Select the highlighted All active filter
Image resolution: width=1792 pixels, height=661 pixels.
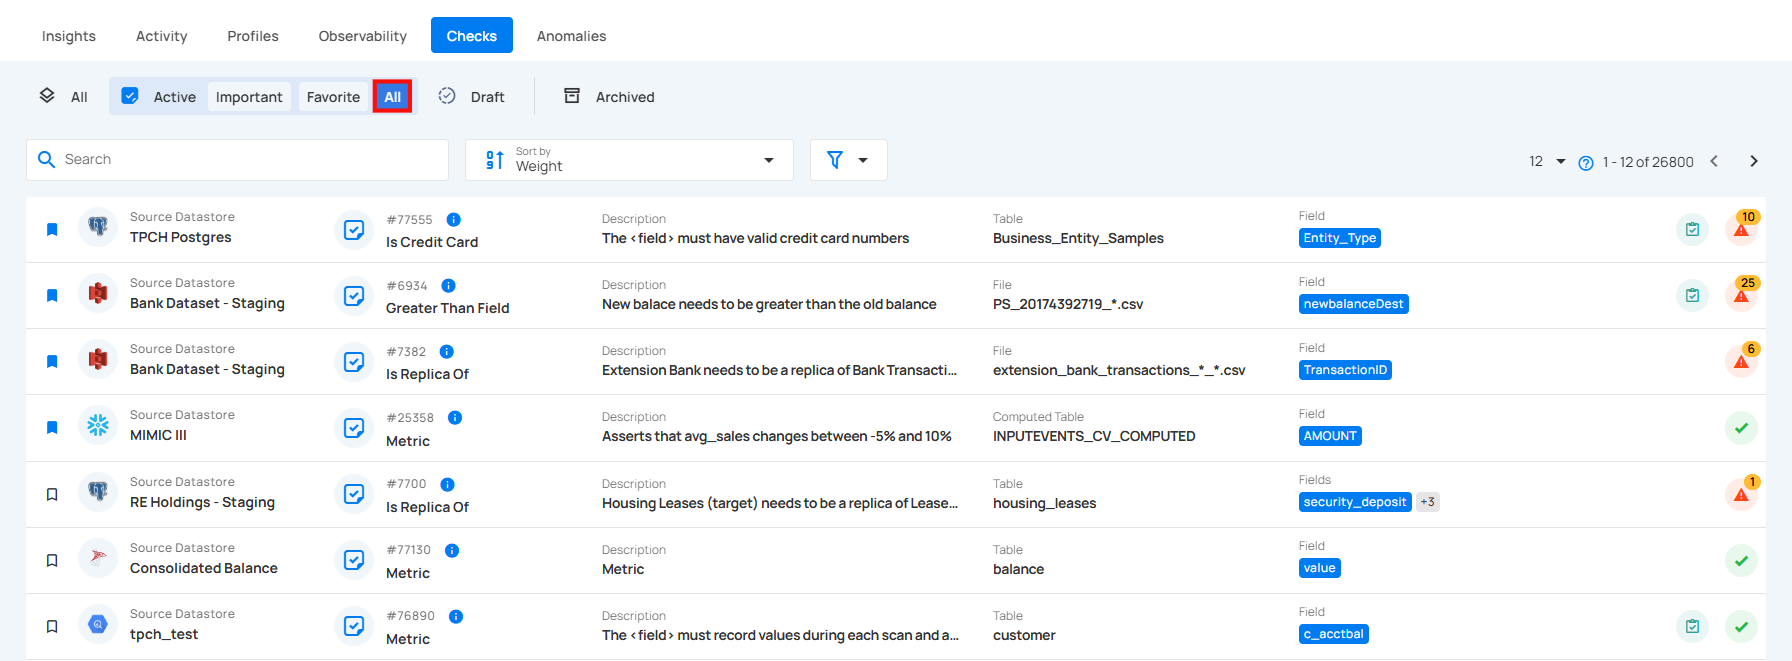click(392, 97)
